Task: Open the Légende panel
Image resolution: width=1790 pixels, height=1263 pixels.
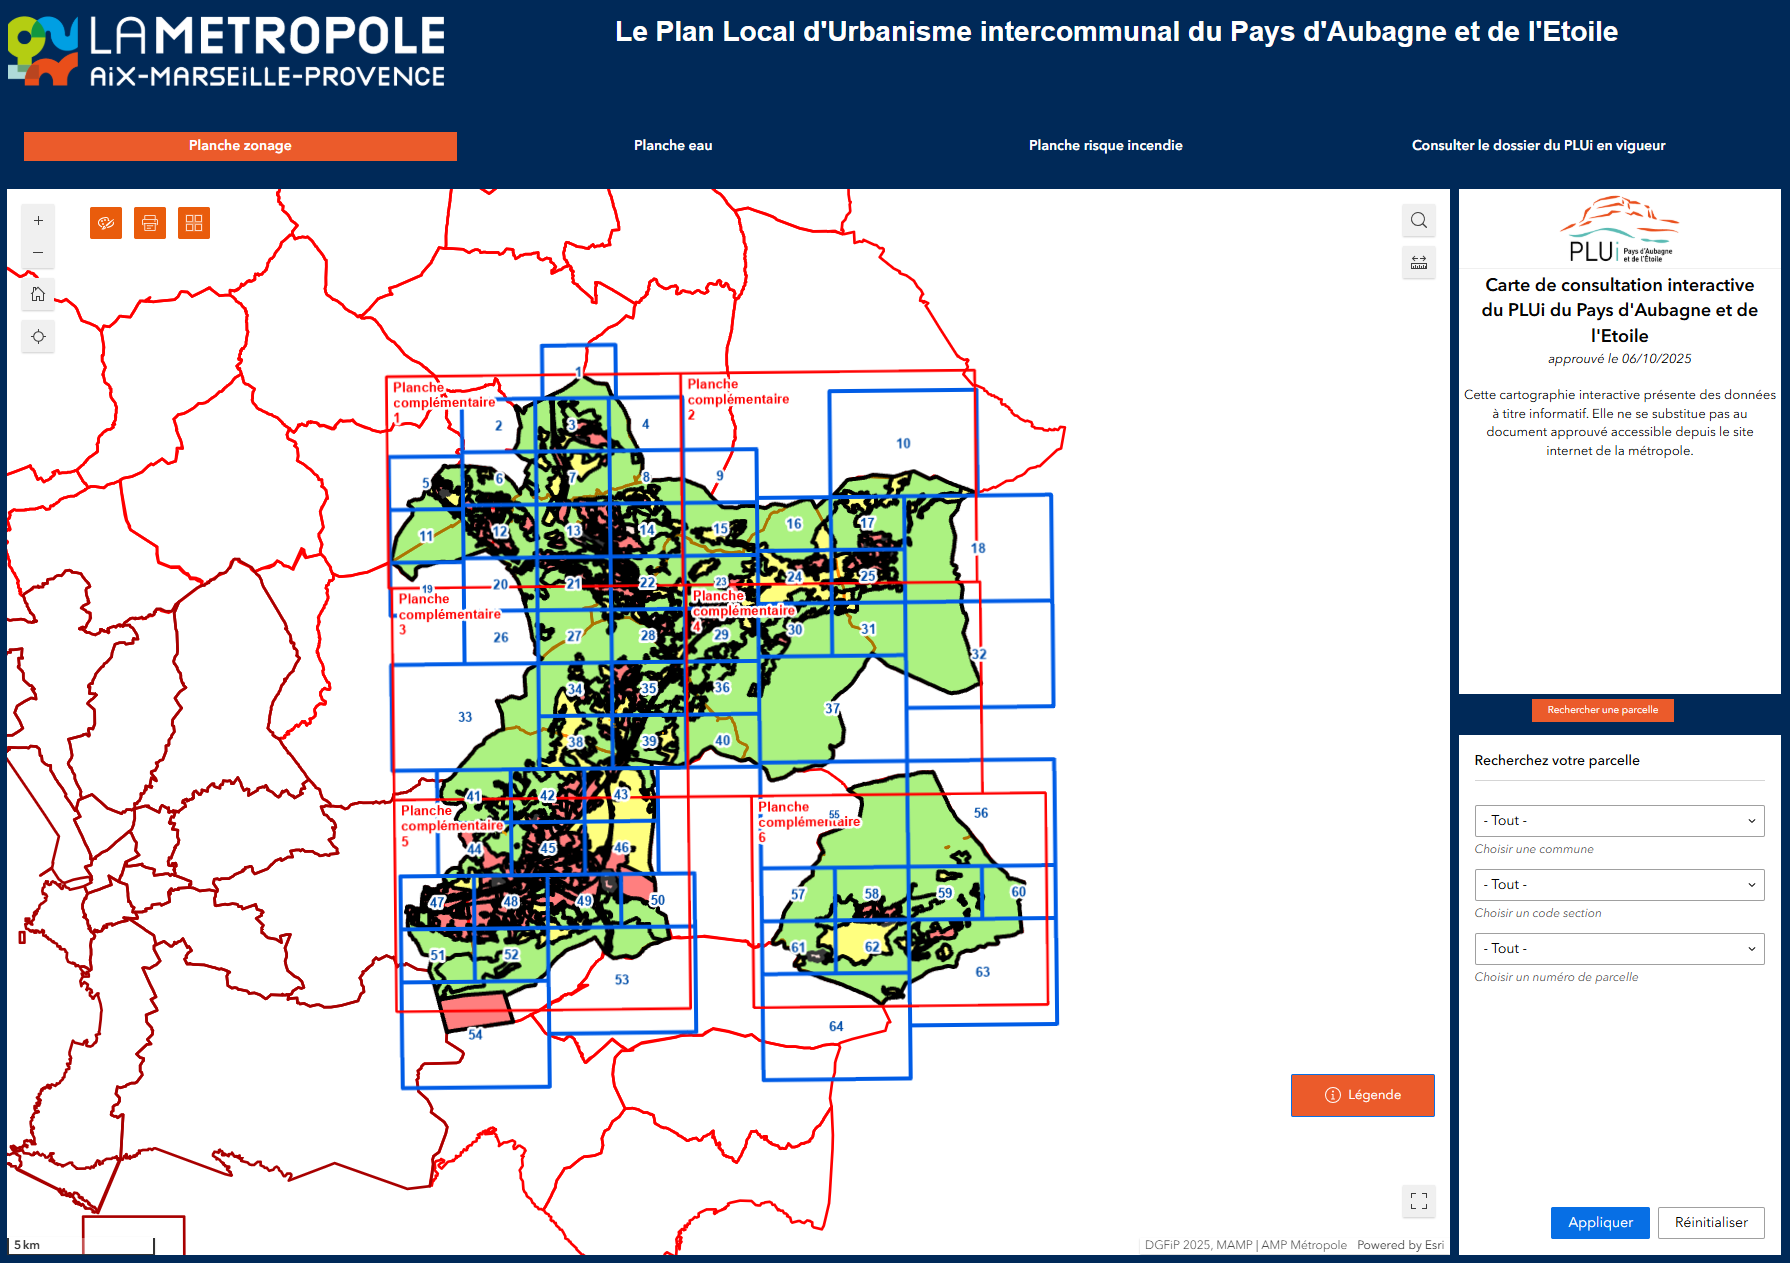Action: point(1362,1096)
